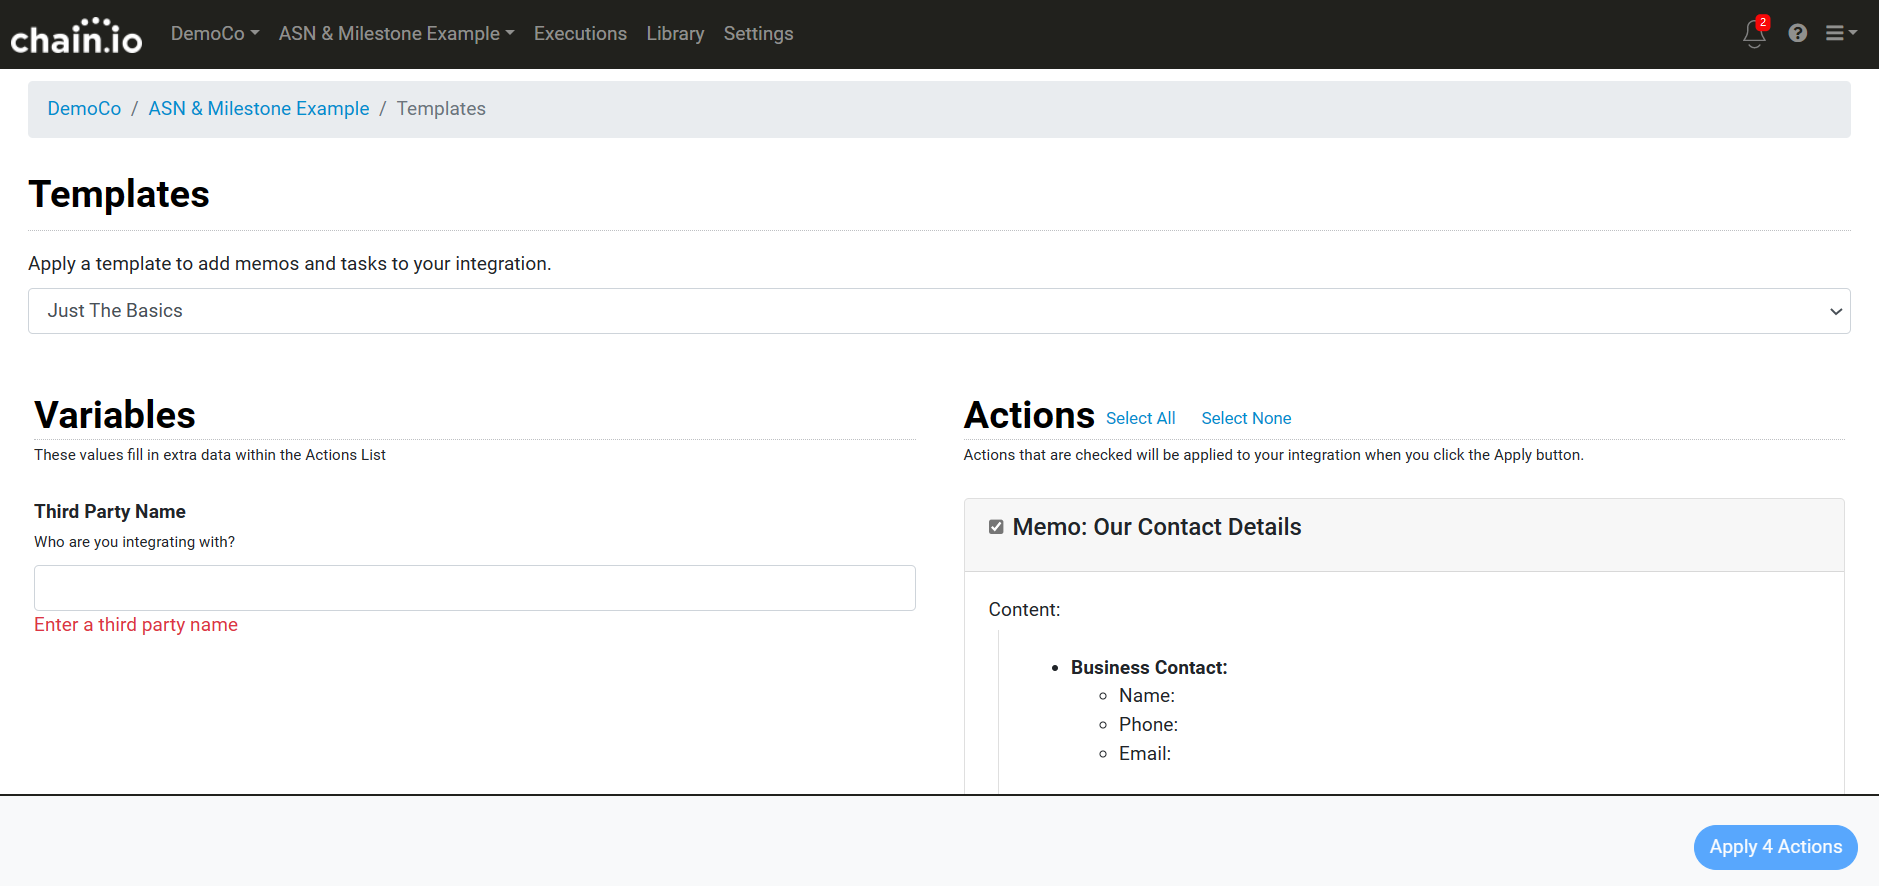This screenshot has width=1879, height=886.
Task: Click Select All actions link
Action: (x=1140, y=418)
